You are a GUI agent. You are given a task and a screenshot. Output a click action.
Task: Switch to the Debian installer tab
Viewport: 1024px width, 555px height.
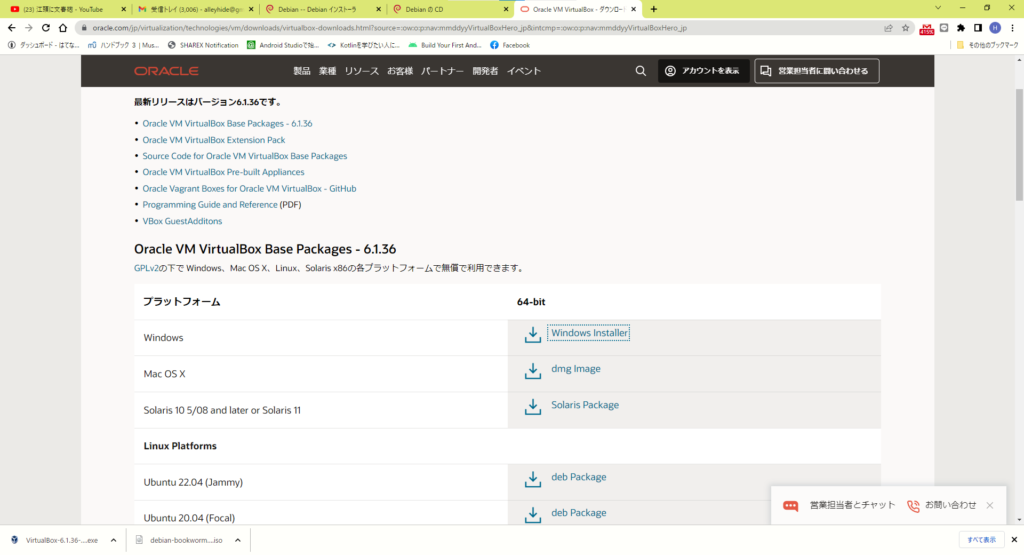pos(323,9)
